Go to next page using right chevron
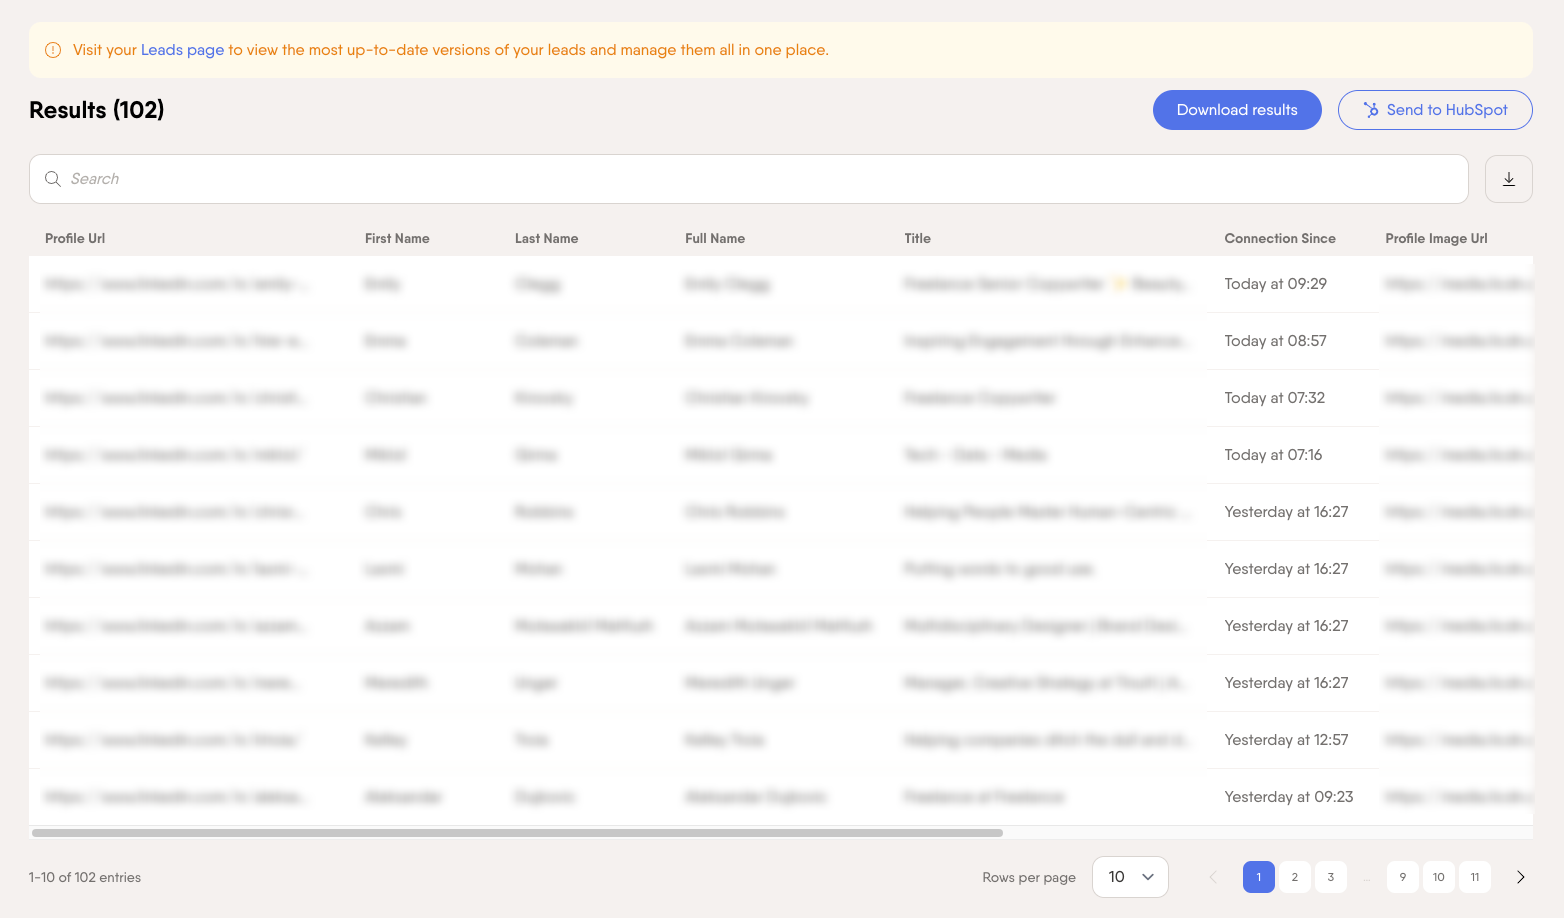 point(1520,877)
